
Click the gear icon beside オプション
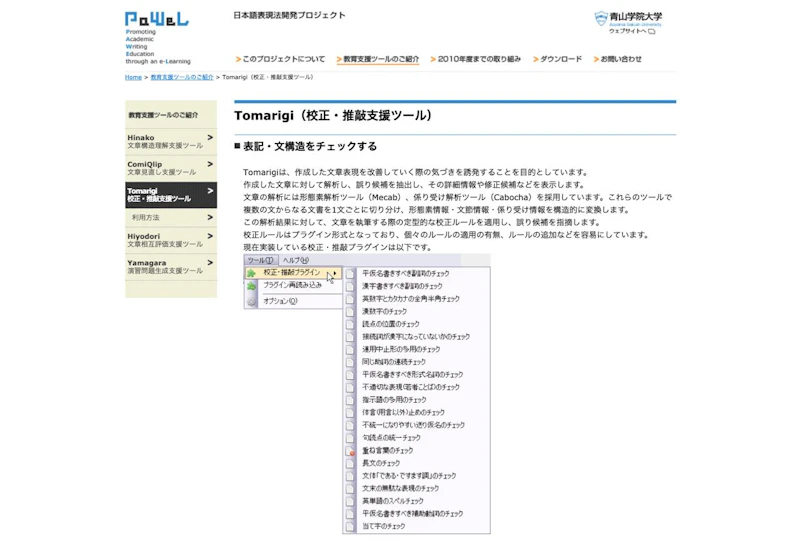251,302
